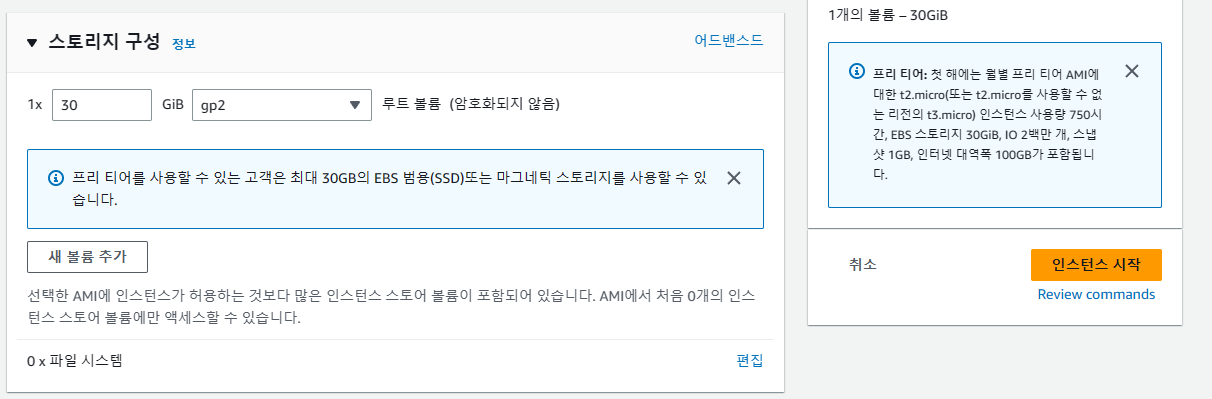Click info icon in 프리 티어 summary notice
Image resolution: width=1212 pixels, height=399 pixels.
tap(857, 71)
